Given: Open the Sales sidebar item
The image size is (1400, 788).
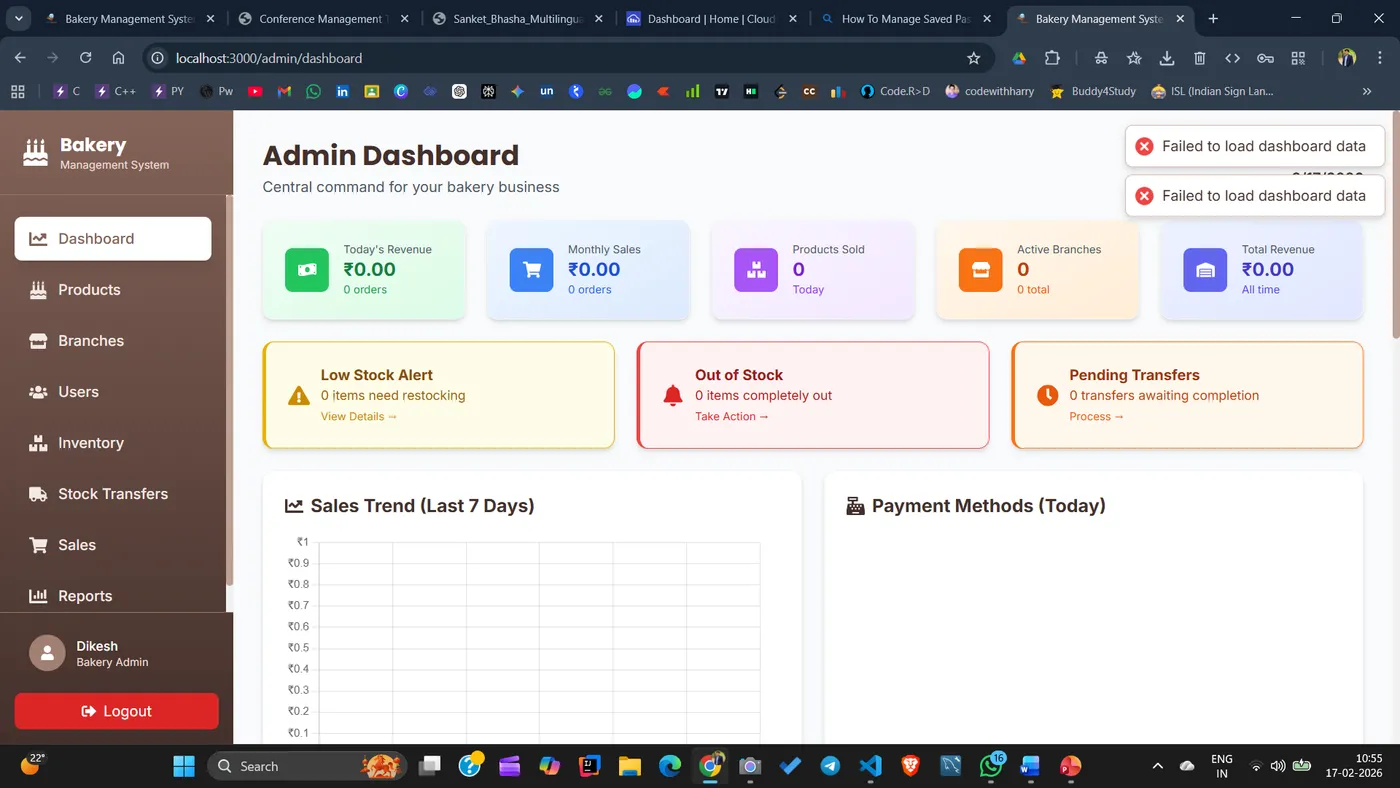Looking at the screenshot, I should (113, 545).
